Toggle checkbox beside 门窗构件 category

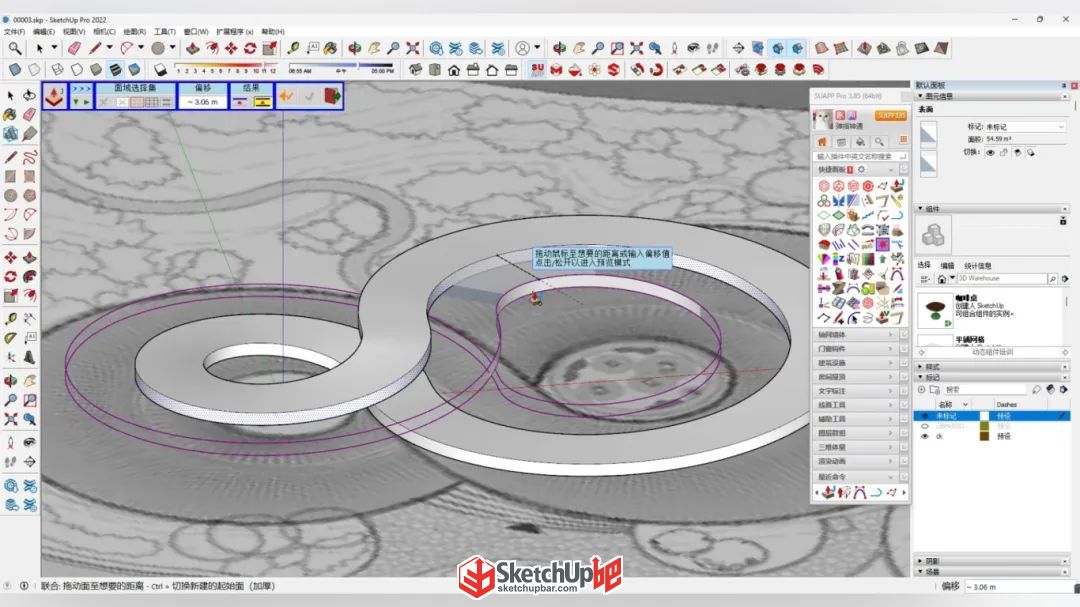pyautogui.click(x=904, y=349)
